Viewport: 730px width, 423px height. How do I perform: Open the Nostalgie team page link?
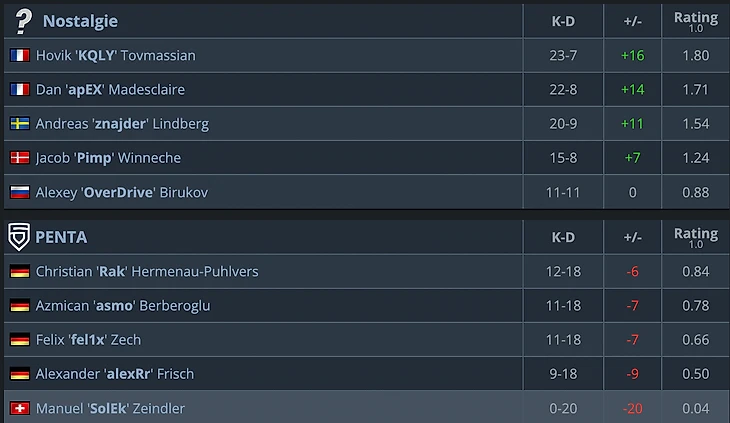[x=80, y=21]
